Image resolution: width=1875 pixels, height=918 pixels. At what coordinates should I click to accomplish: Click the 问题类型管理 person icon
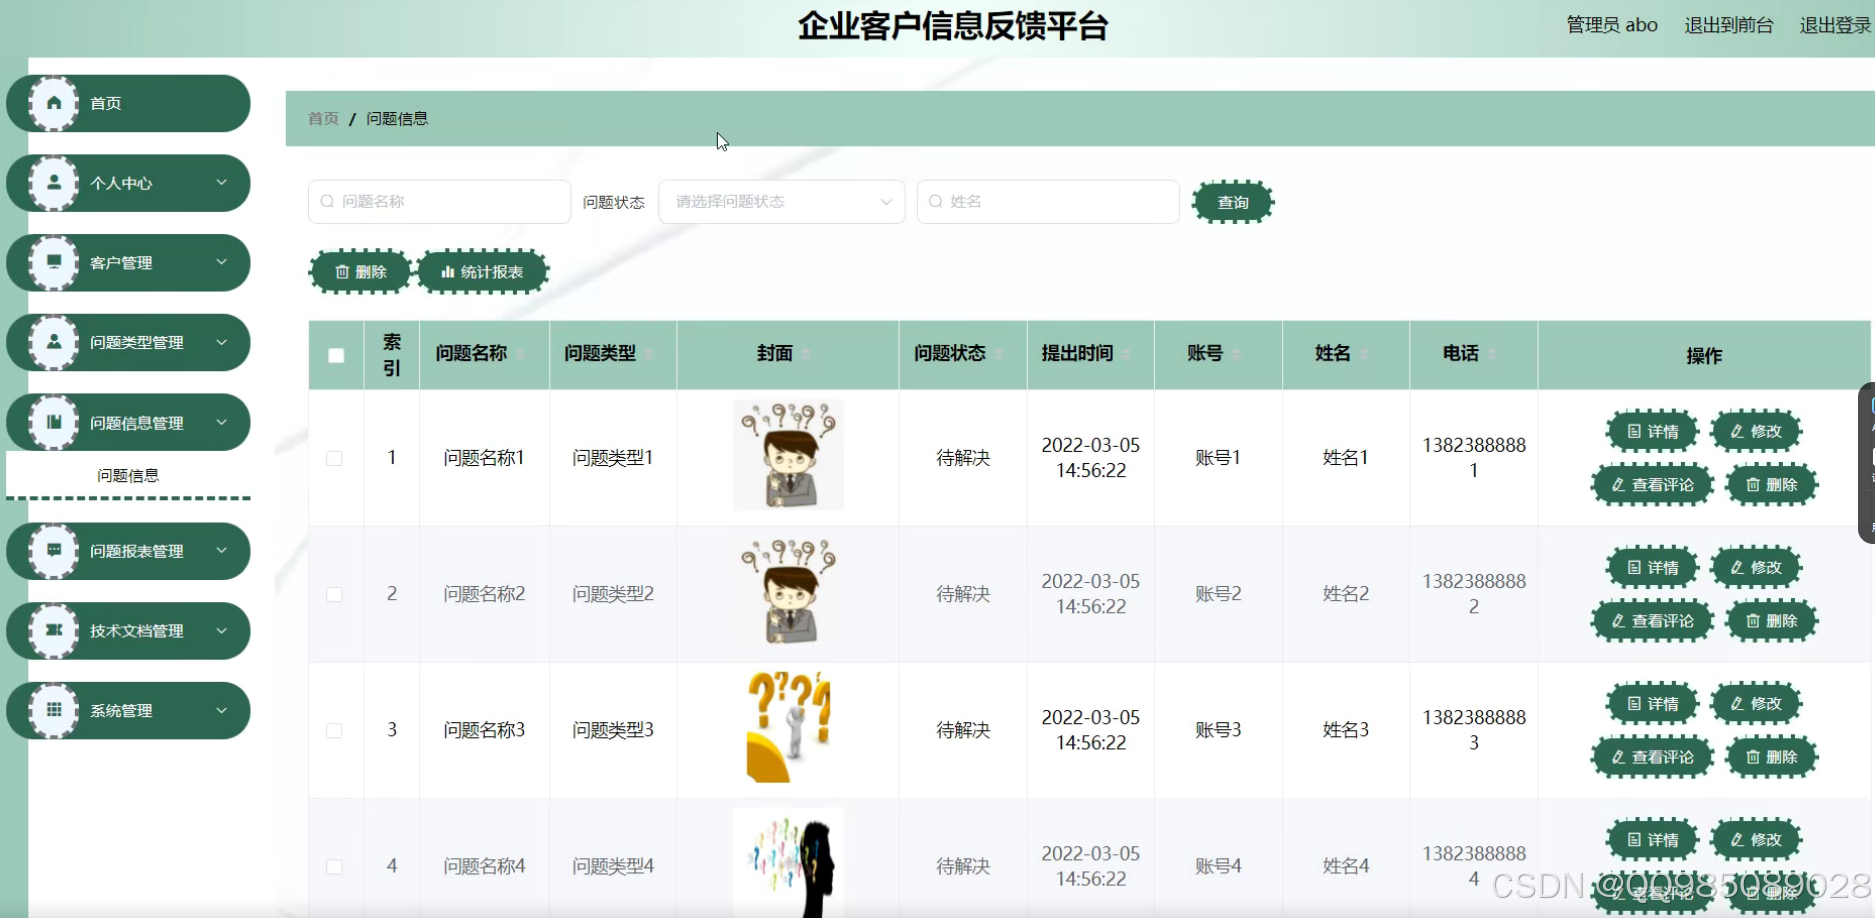point(53,342)
